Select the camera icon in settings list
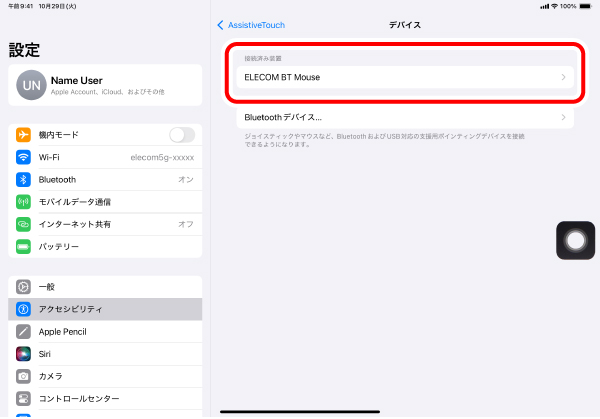Screen dimensions: 600x419 23,376
